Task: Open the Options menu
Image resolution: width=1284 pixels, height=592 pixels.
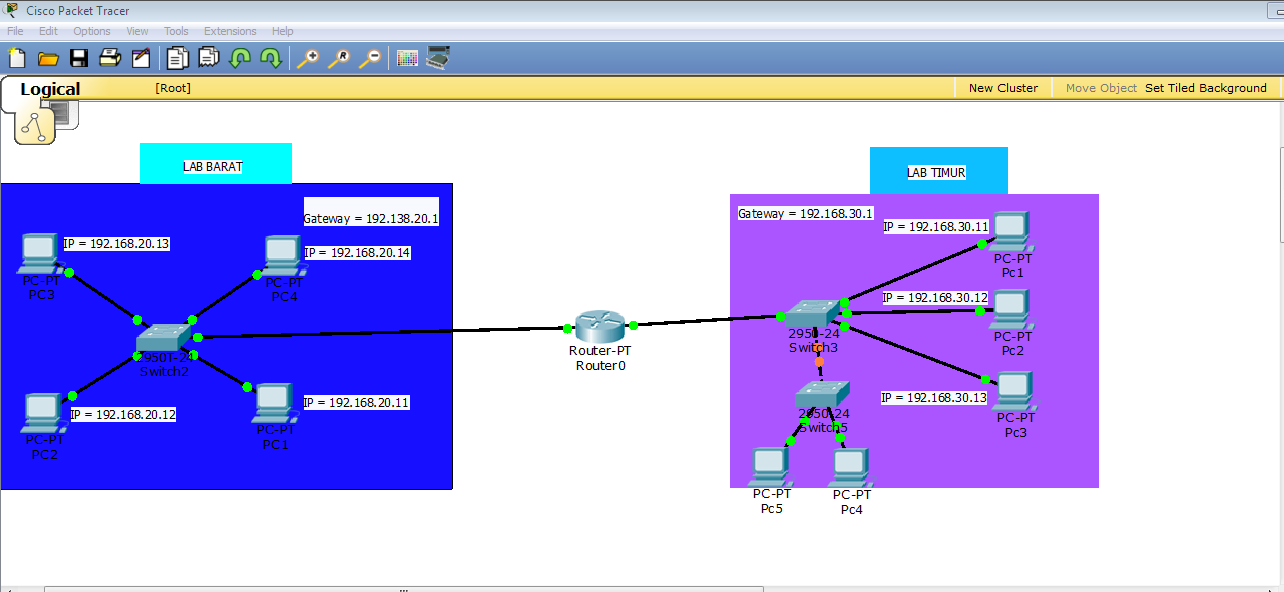Action: point(91,31)
